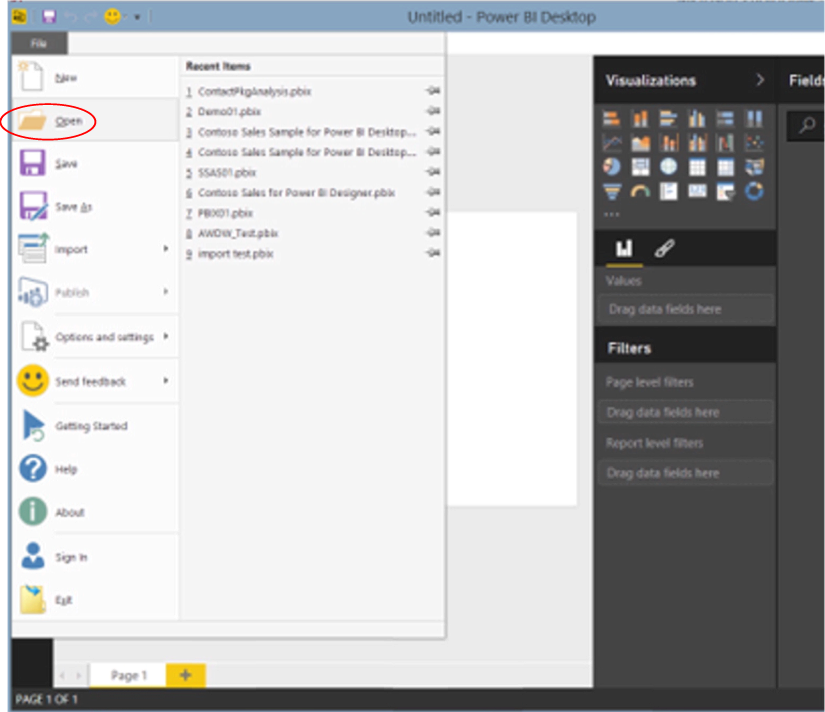The width and height of the screenshot is (825, 712).
Task: Show more visualizations via ellipsis
Action: coord(611,214)
